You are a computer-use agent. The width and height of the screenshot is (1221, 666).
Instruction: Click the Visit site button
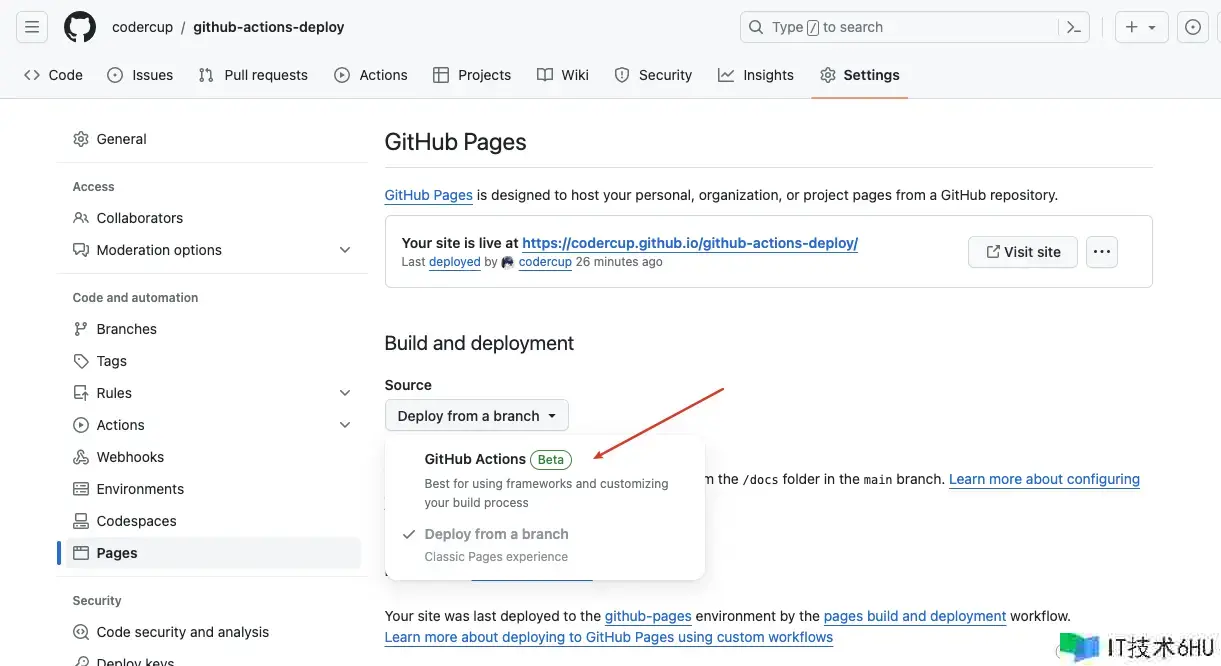click(1022, 252)
